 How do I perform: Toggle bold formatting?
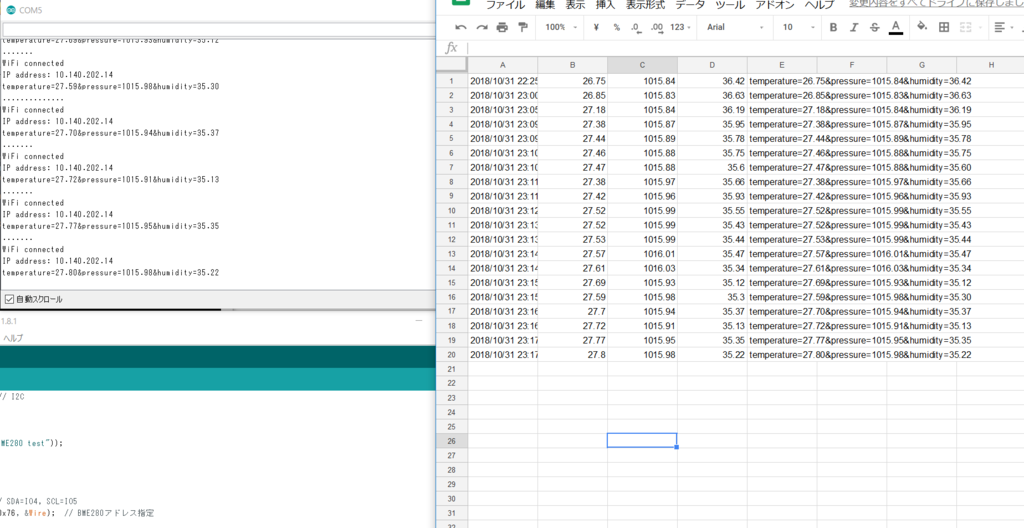833,27
